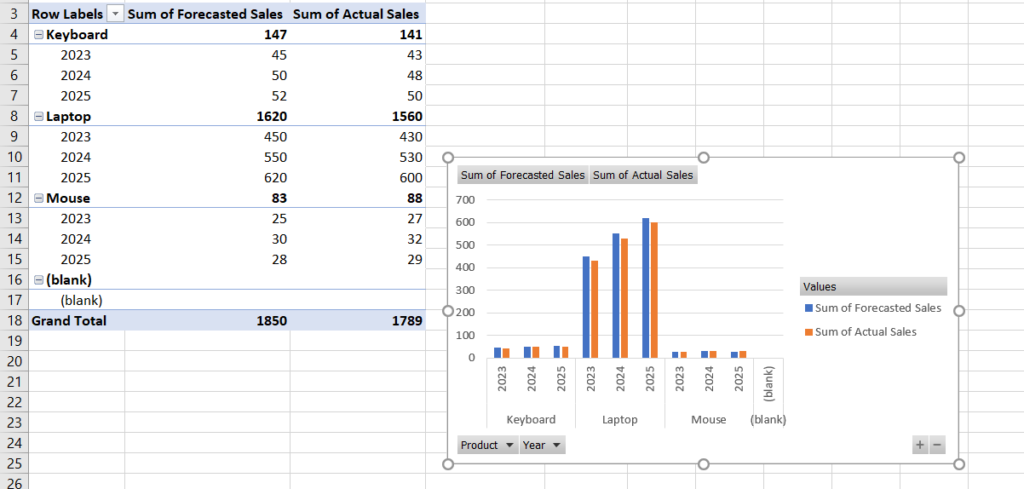Select the Mouse forecasted total 83 cell
This screenshot has width=1024, height=489.
click(x=208, y=198)
